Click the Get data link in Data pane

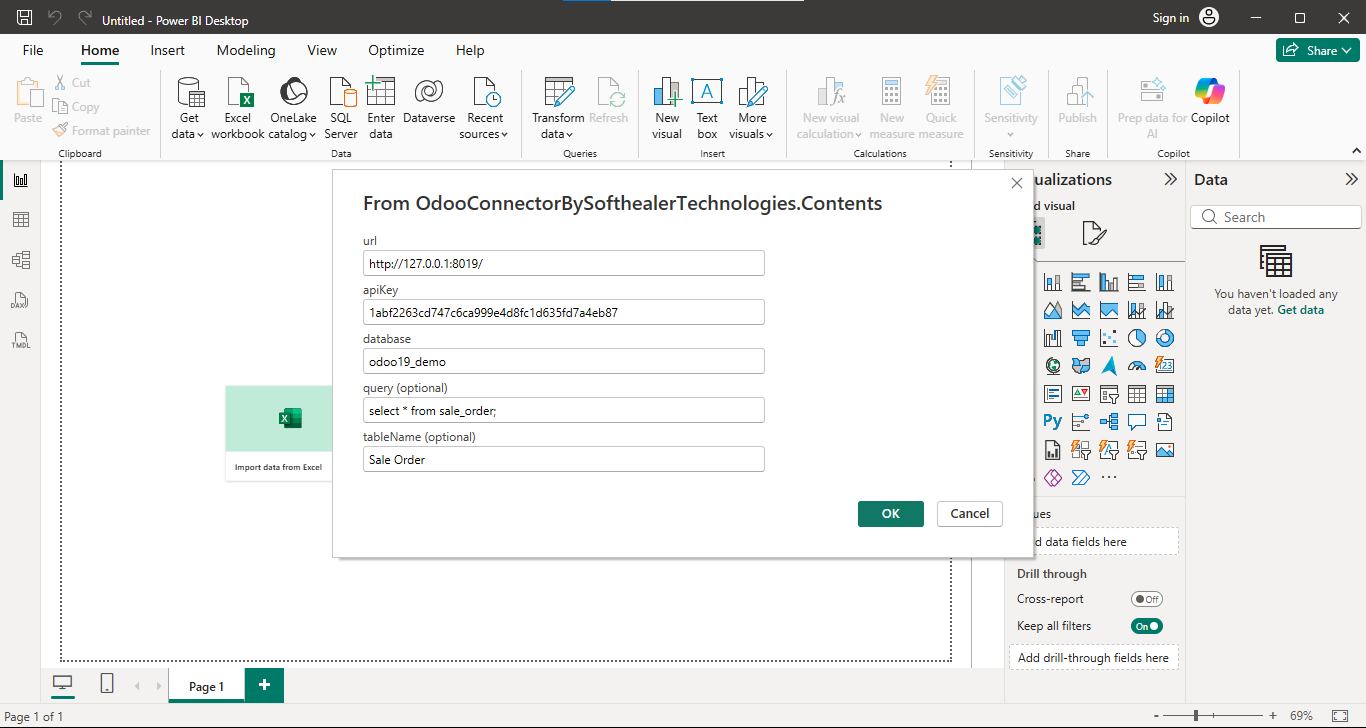1300,310
